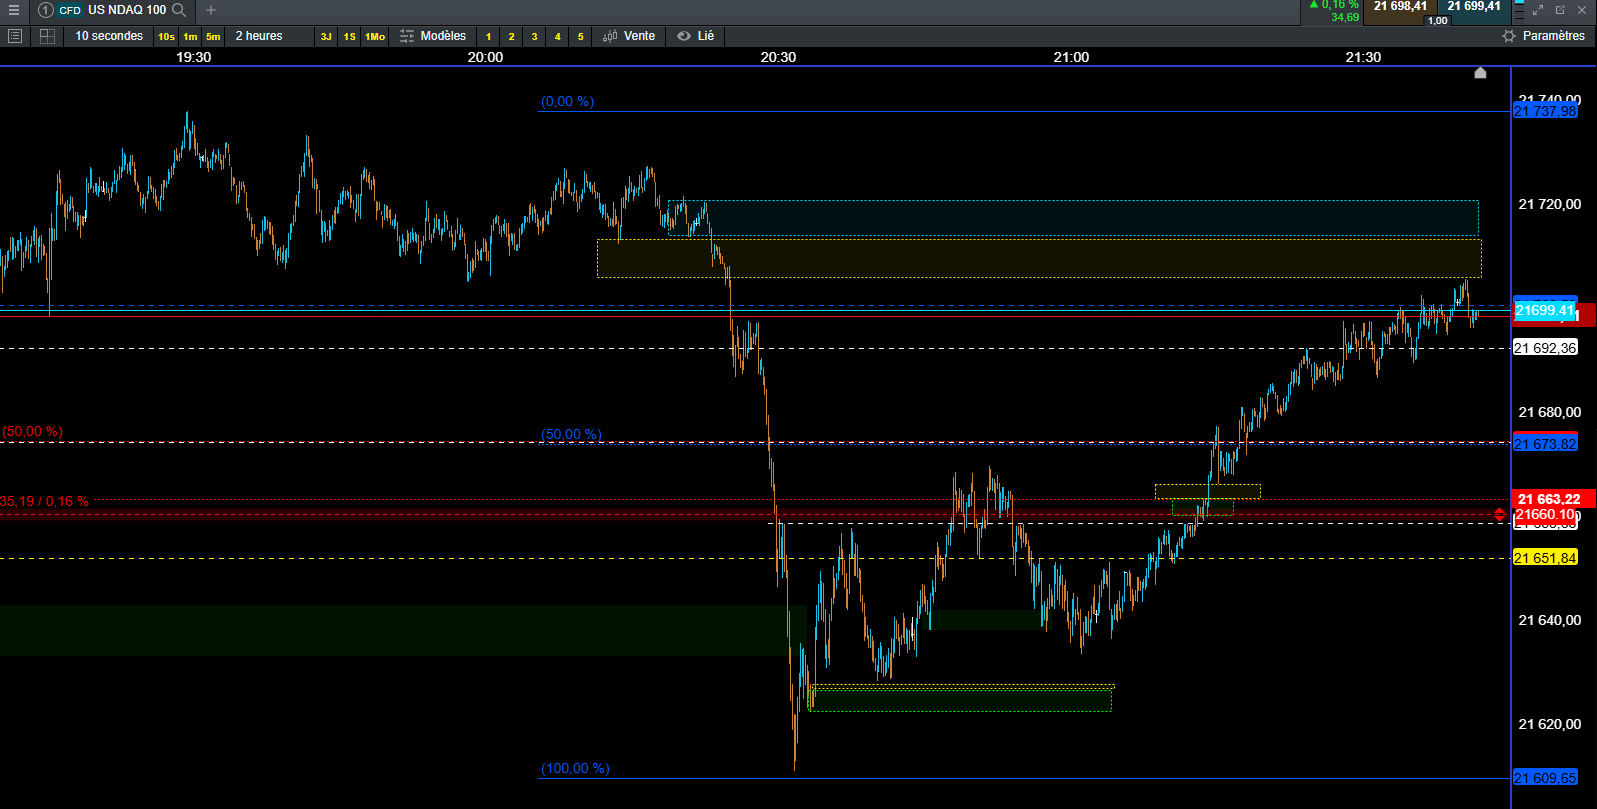
Task: Select the yellow dotted rectangle below cyan zone
Action: (1039, 258)
